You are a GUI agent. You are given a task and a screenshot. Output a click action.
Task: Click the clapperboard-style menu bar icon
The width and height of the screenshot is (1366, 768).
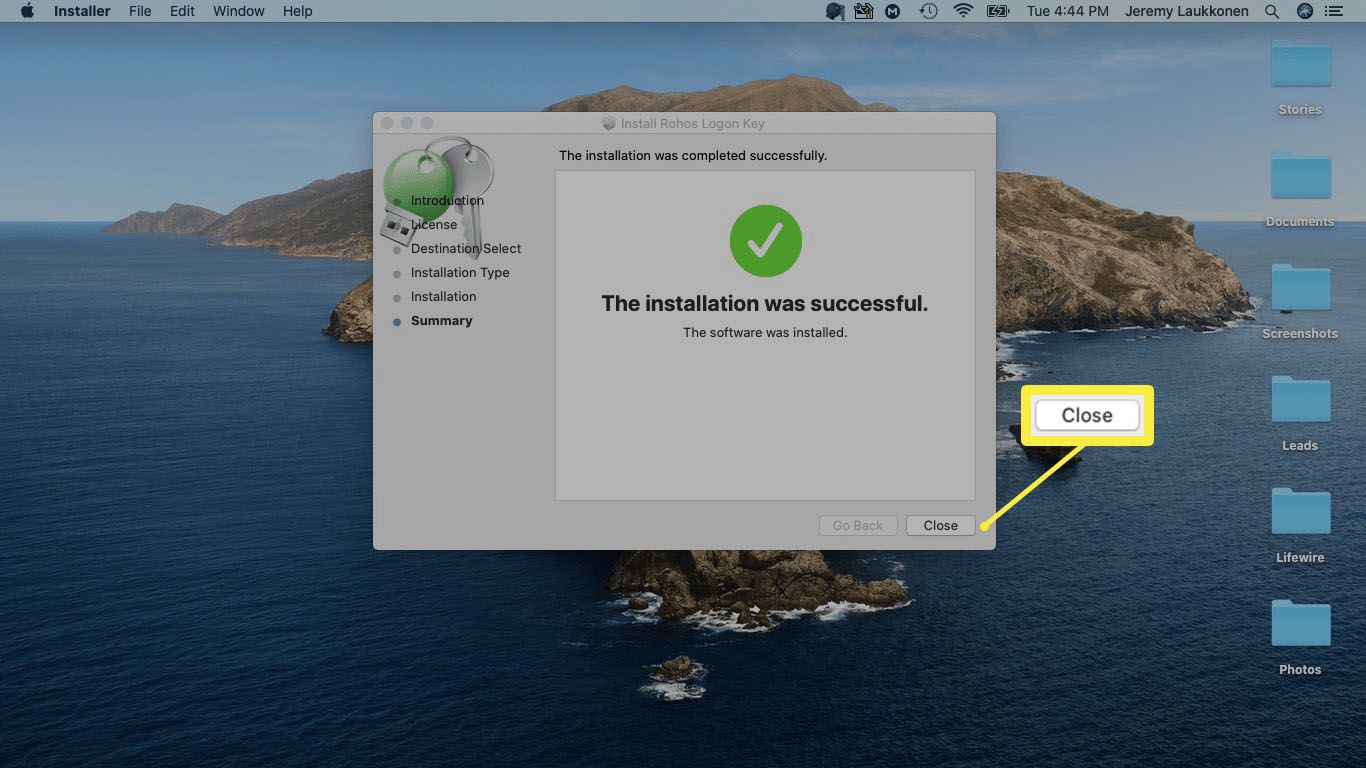coord(864,11)
